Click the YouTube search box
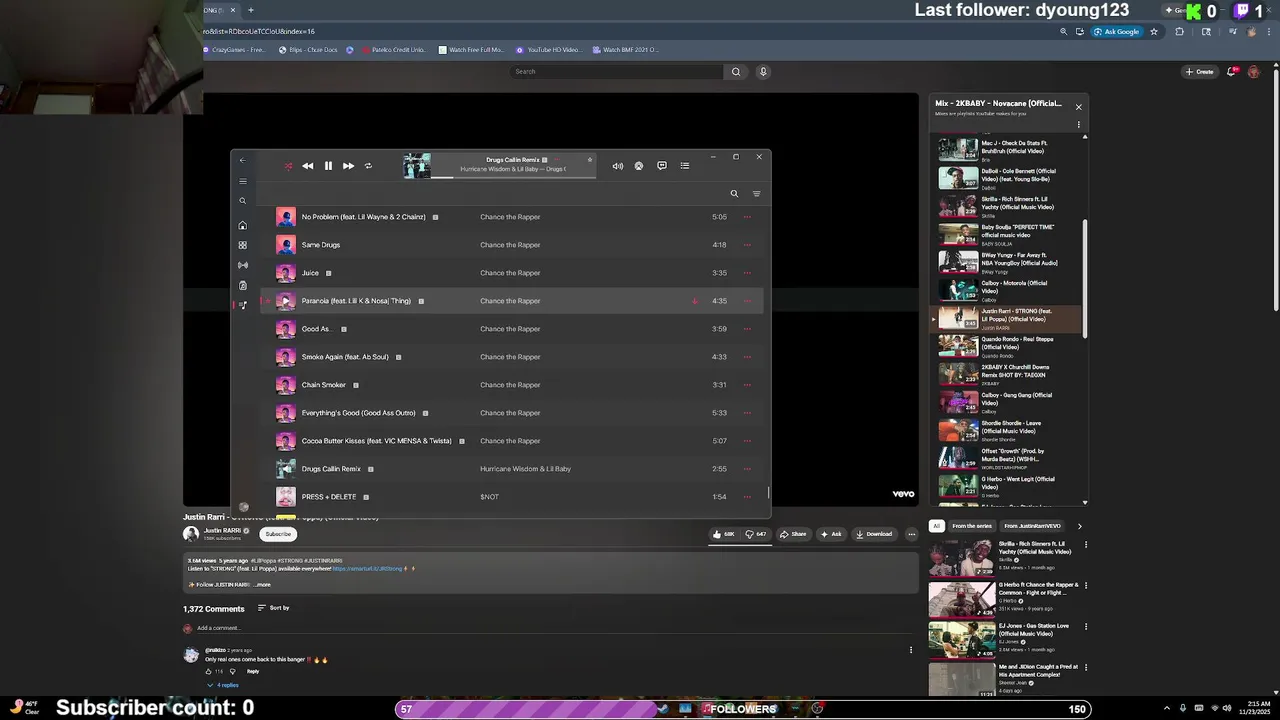Image resolution: width=1280 pixels, height=720 pixels. (617, 72)
